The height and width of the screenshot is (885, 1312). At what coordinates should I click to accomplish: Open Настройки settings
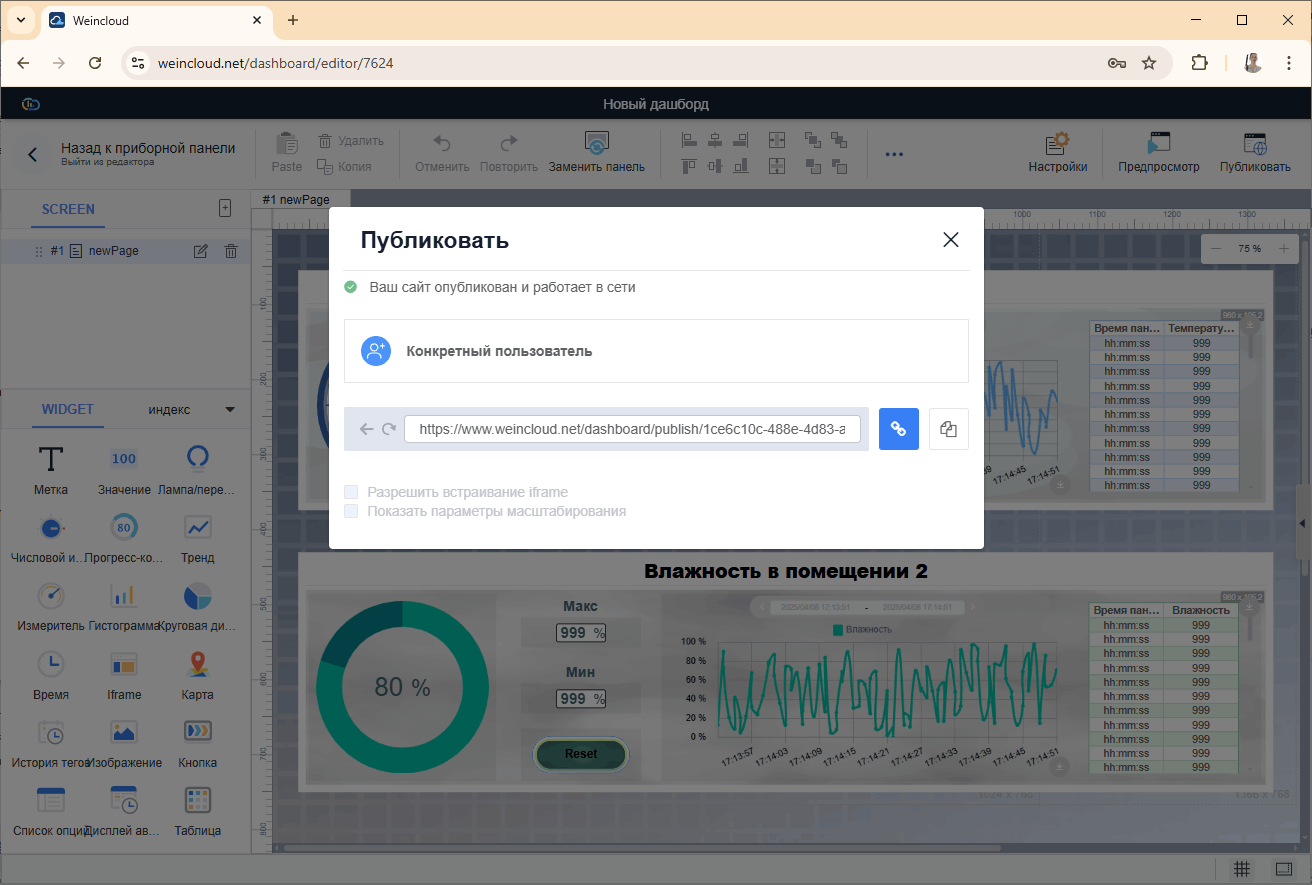tap(1057, 144)
